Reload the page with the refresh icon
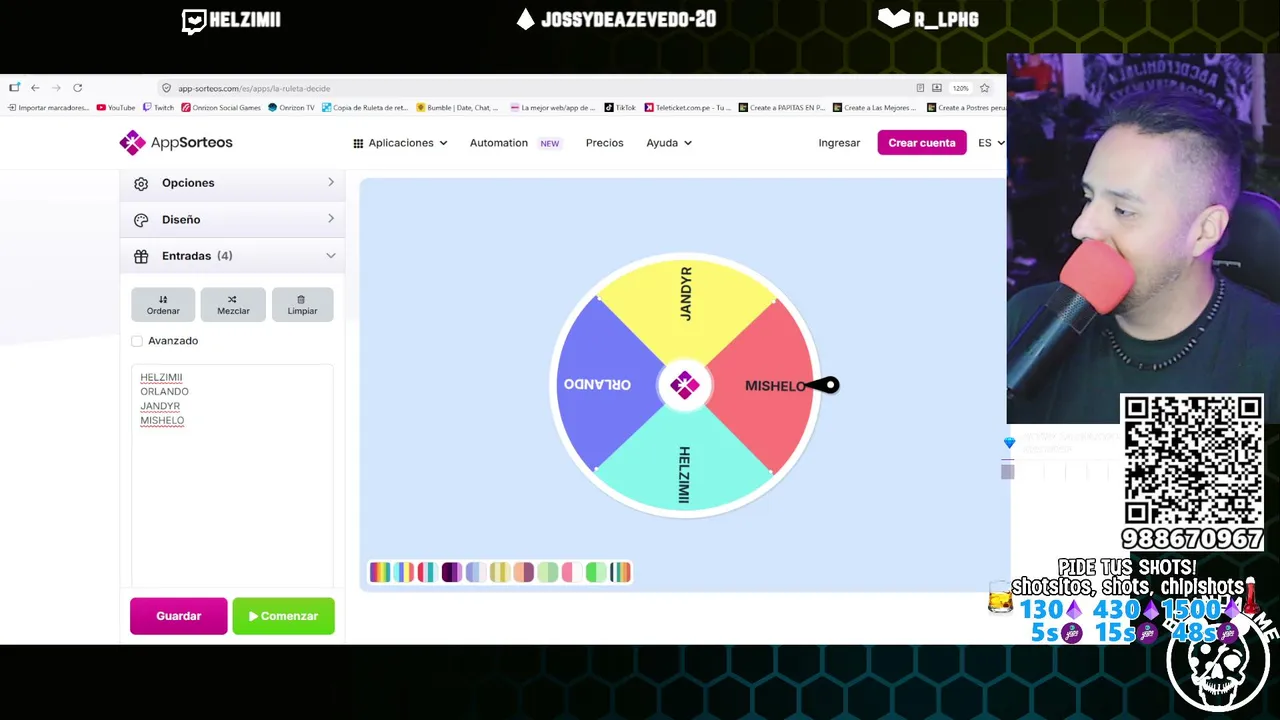1280x720 pixels. click(77, 88)
